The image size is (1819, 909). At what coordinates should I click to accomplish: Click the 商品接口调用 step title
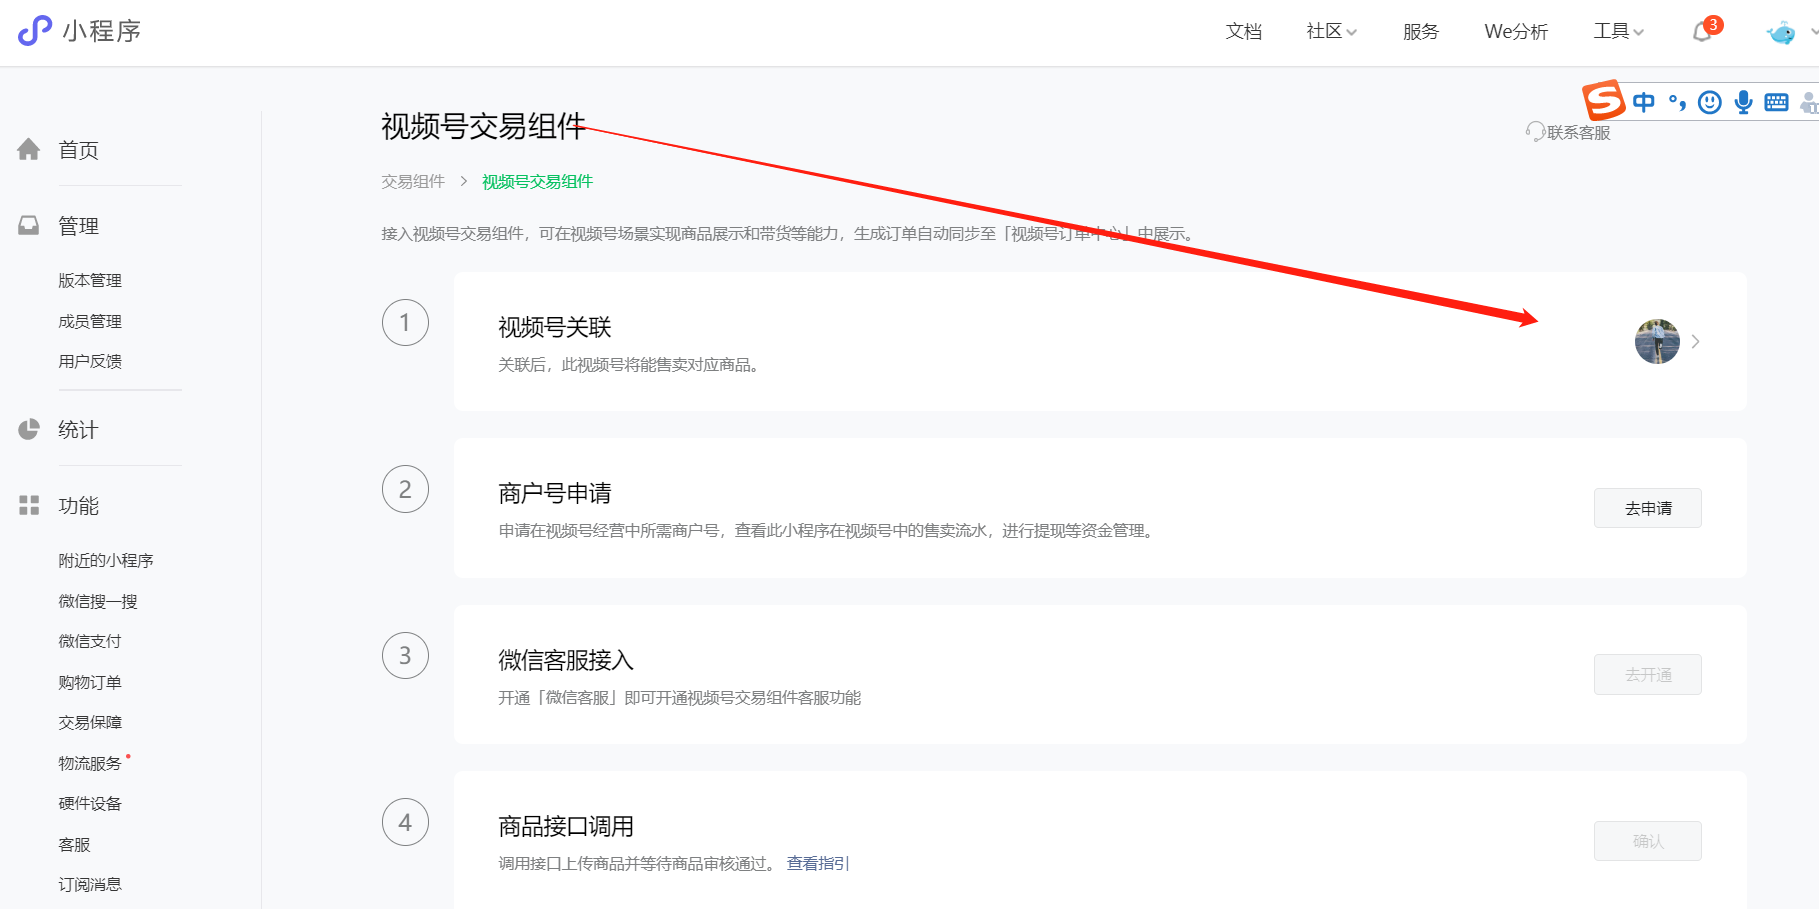click(566, 826)
